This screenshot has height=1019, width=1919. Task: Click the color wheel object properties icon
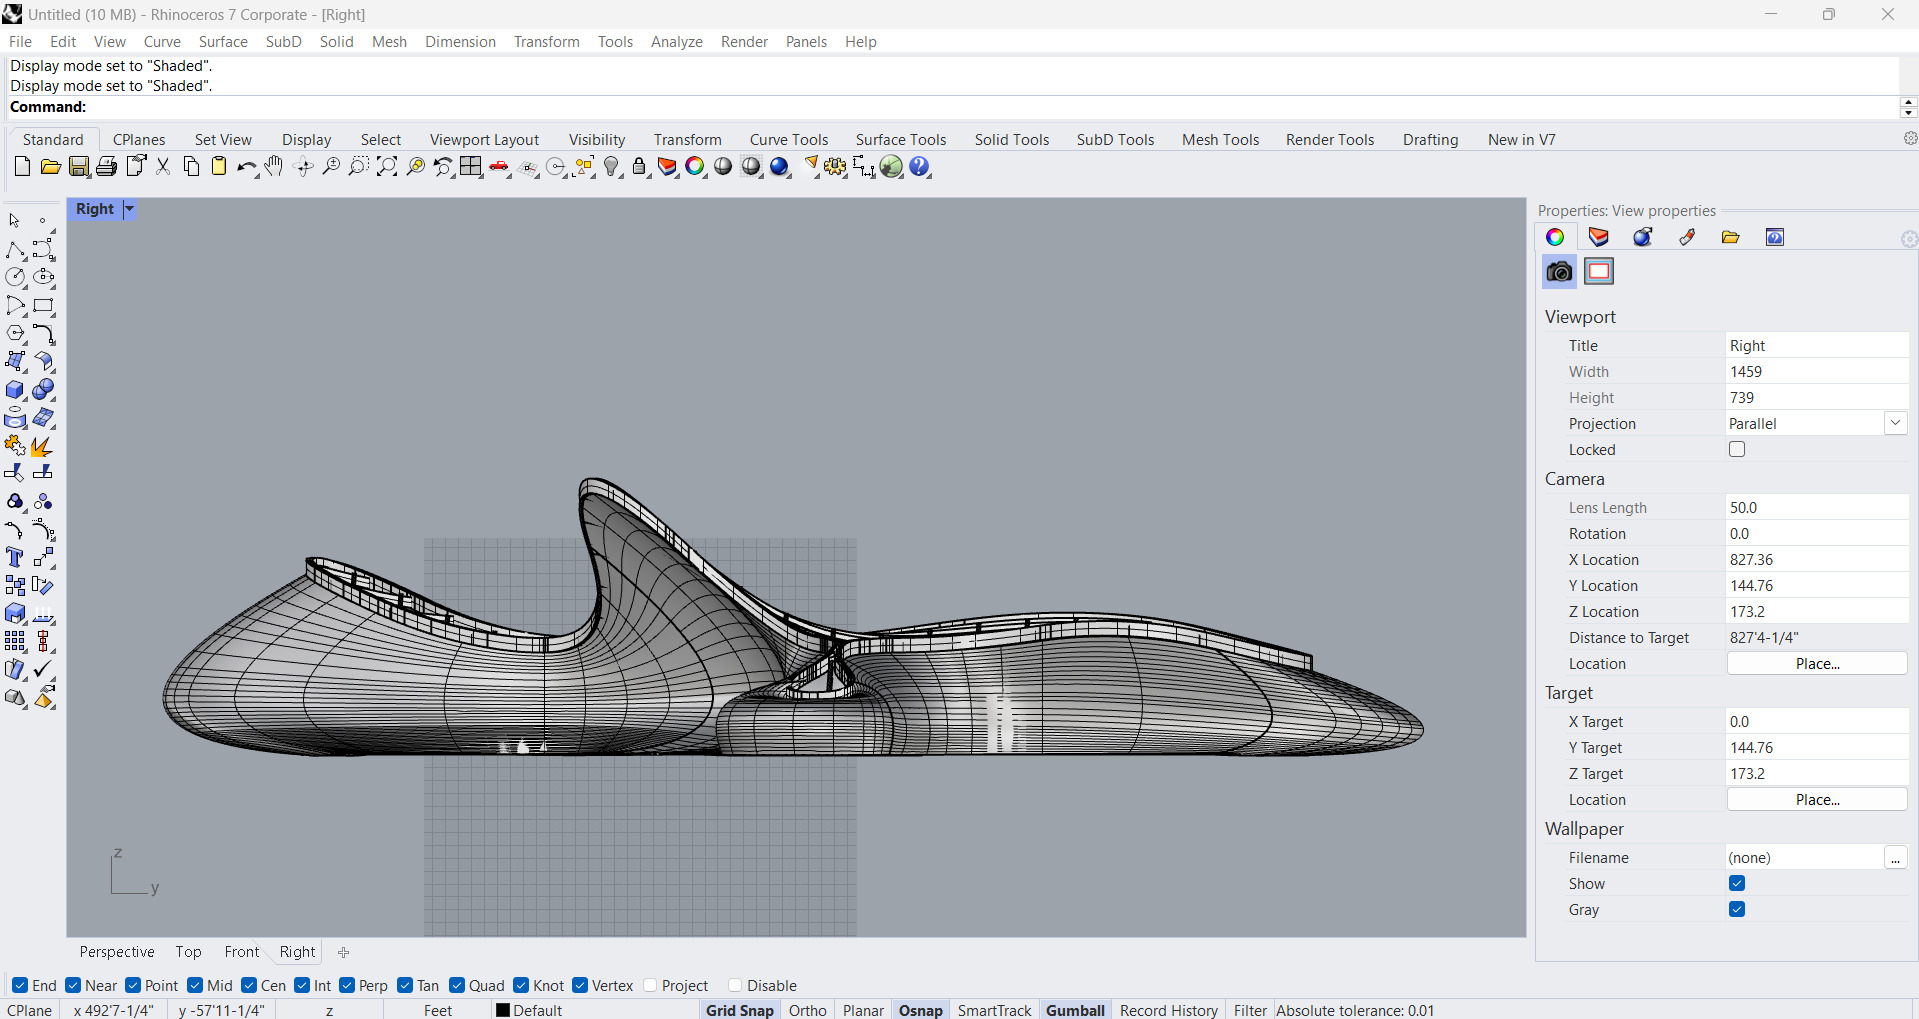(x=695, y=167)
